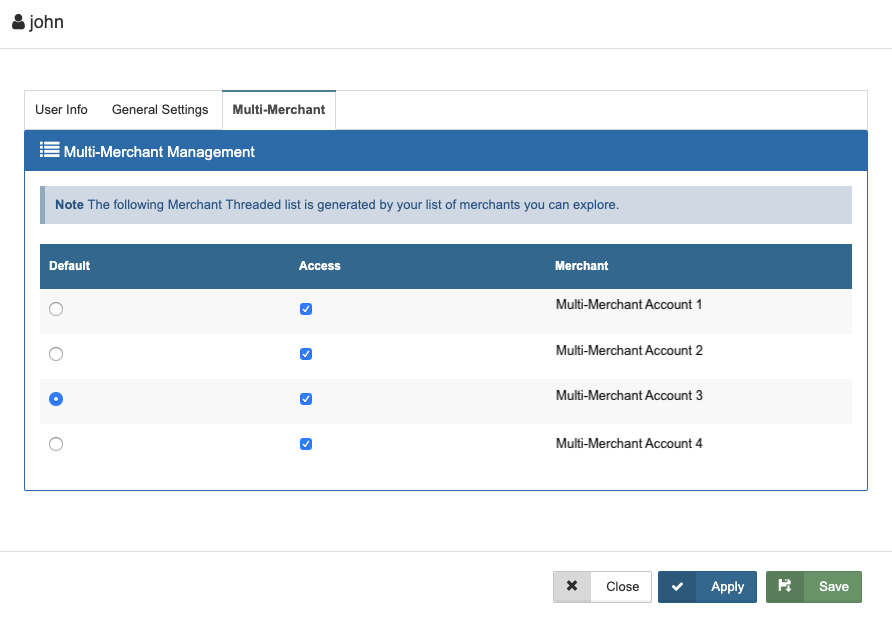Set Multi-Merchant Account 1 as default
Viewport: 892px width, 620px height.
56,309
